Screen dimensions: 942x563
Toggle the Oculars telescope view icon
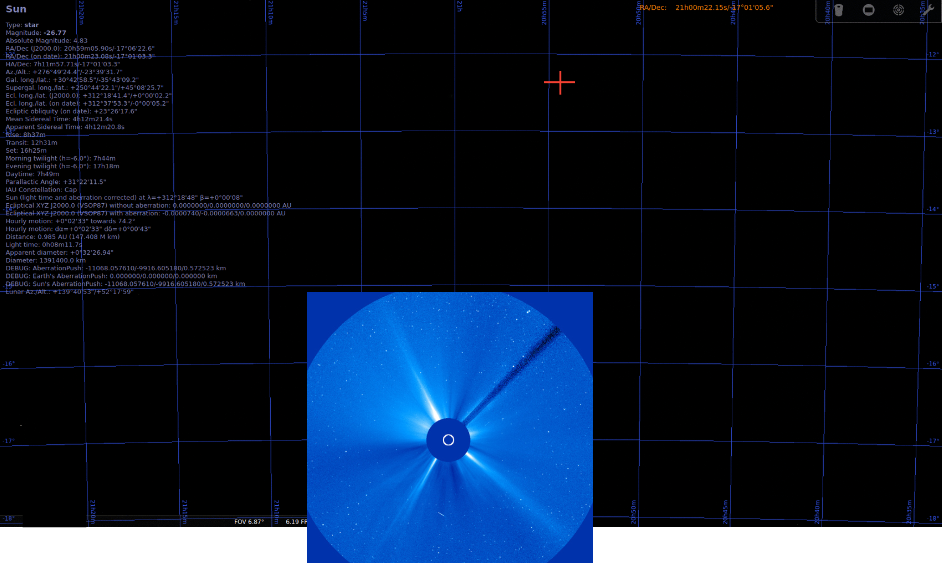[x=839, y=10]
